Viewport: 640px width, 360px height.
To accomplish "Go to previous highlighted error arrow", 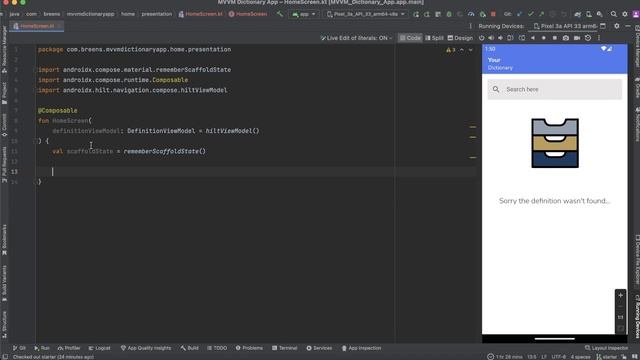I will tap(462, 50).
